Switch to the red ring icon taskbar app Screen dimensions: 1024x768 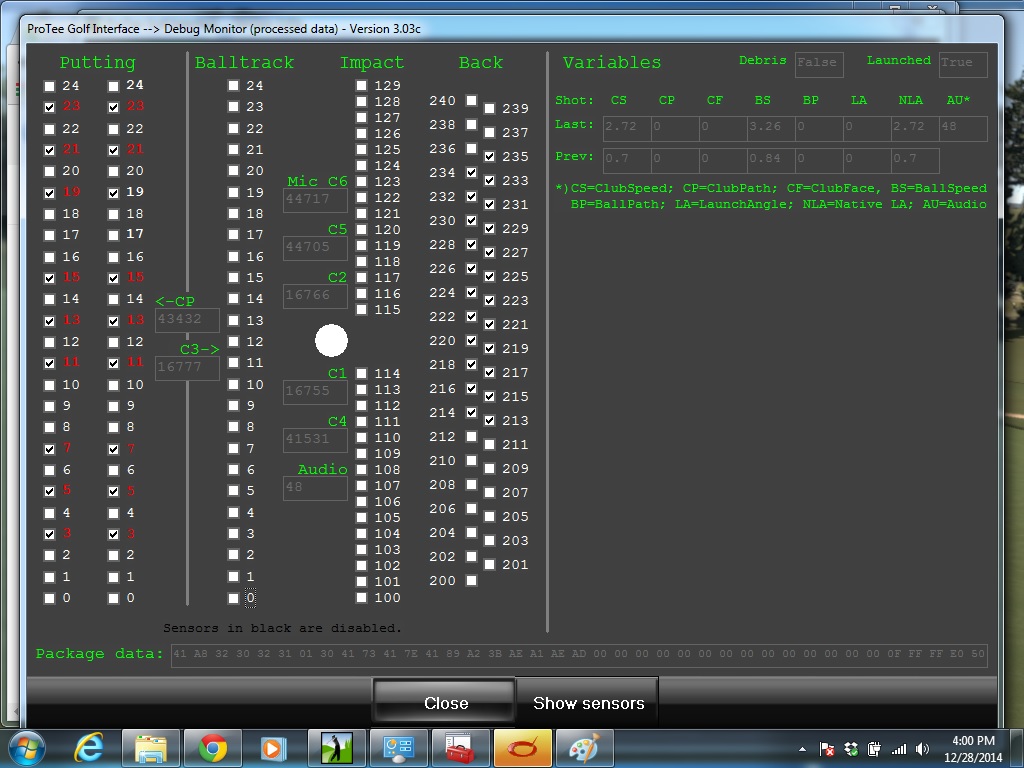[x=522, y=748]
